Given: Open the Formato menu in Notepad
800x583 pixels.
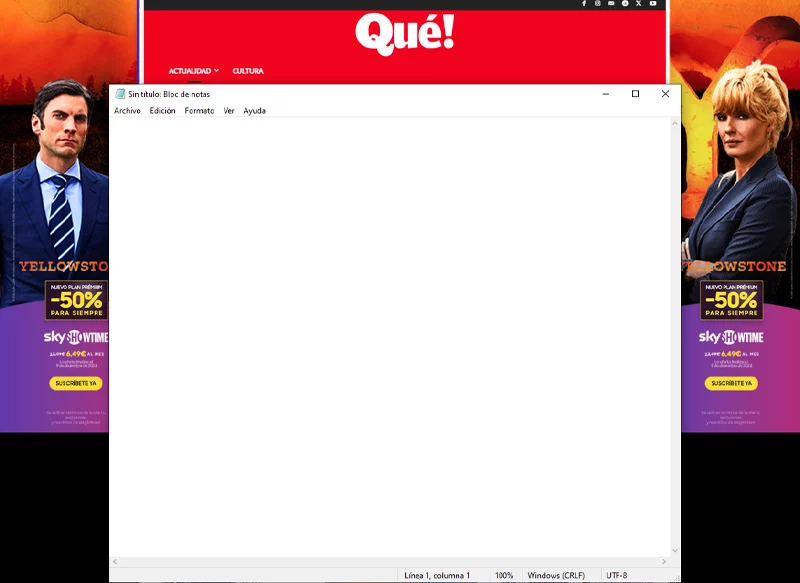Looking at the screenshot, I should (199, 111).
